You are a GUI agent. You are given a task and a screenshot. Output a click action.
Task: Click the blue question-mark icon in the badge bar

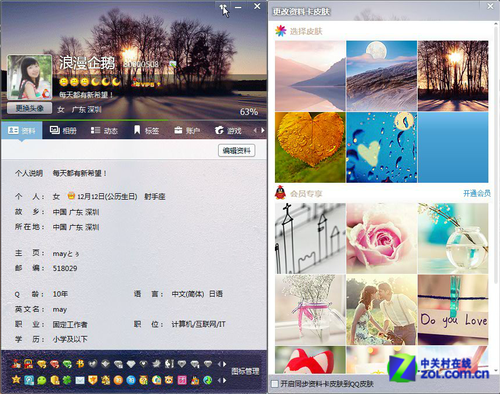pyautogui.click(x=29, y=380)
